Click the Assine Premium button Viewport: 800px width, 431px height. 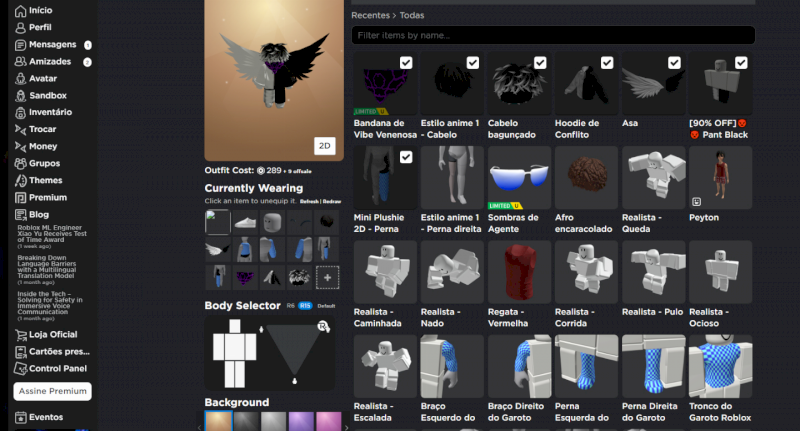(x=53, y=391)
